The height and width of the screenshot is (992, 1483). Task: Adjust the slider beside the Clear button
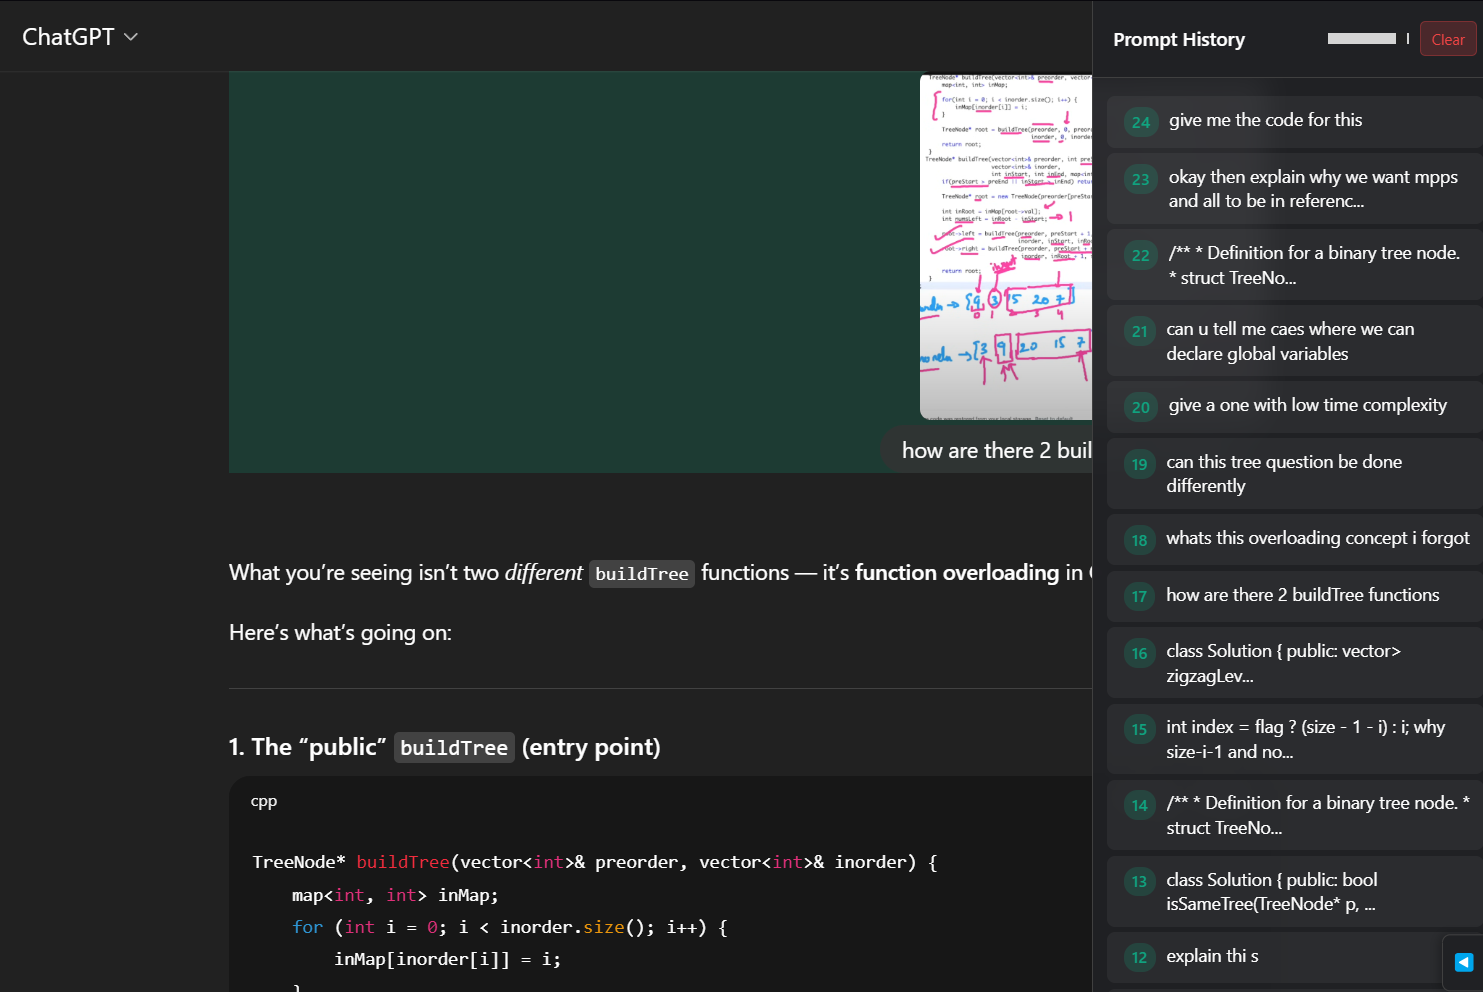(1362, 38)
